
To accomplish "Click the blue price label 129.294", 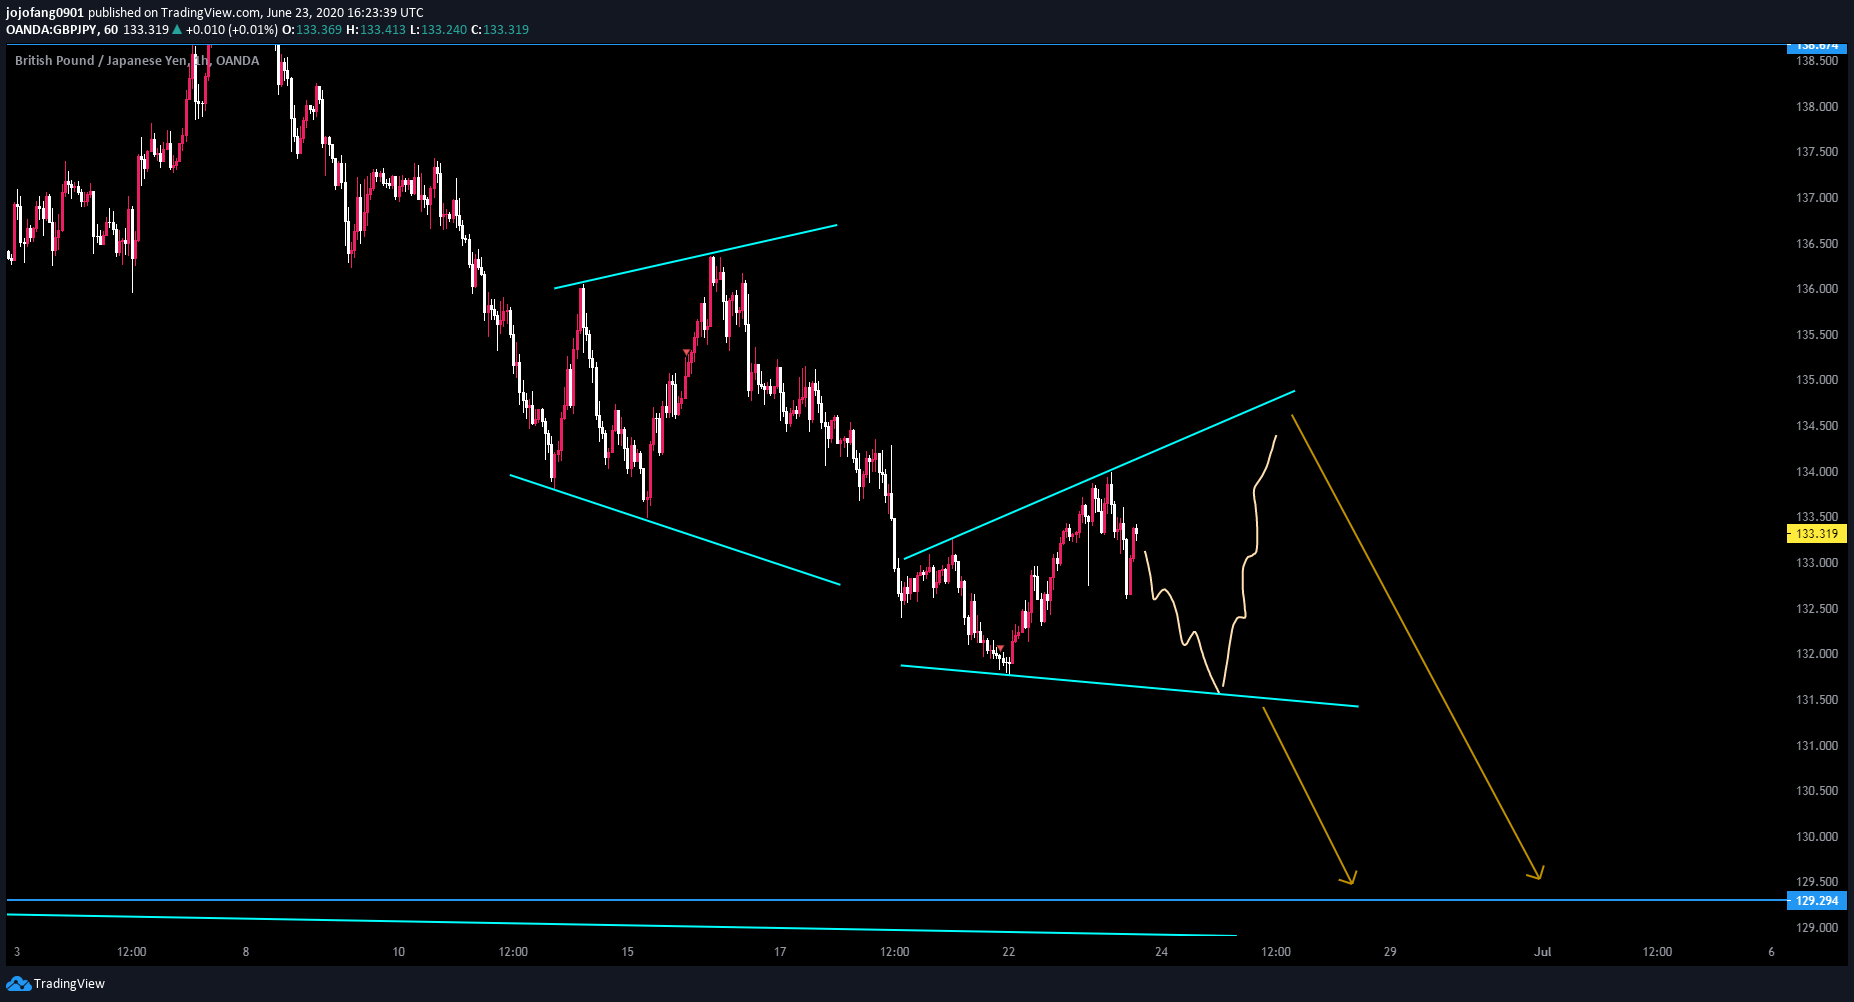I will coord(1817,901).
